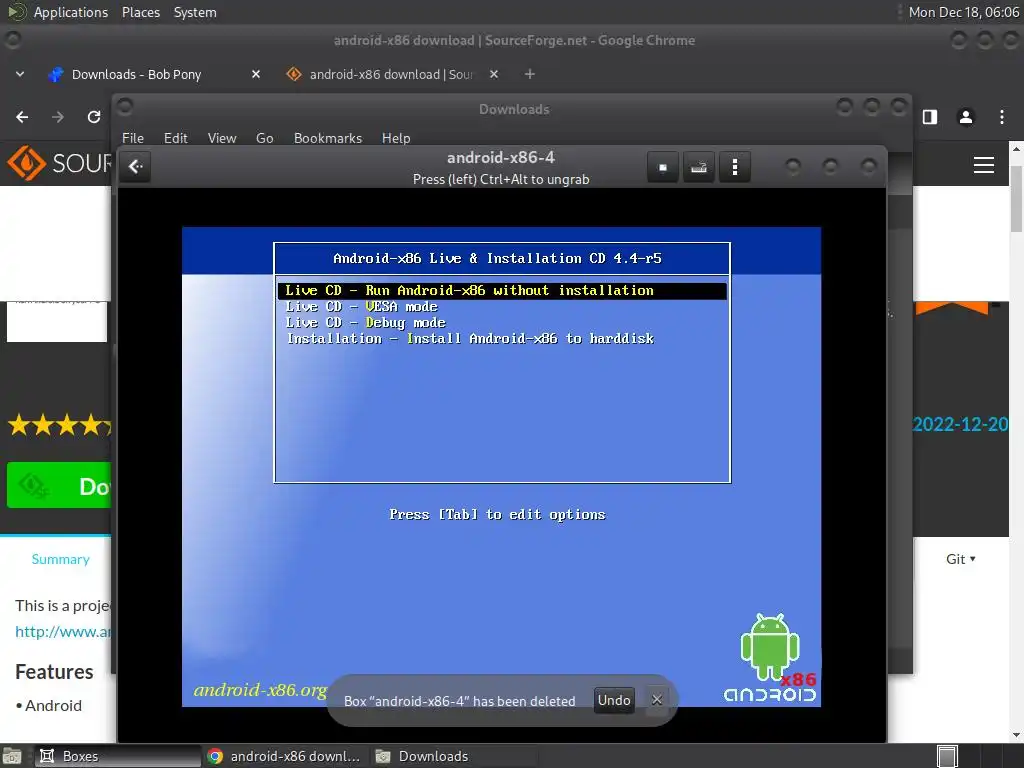
Task: Select Installation to harddisk entry
Action: point(470,339)
